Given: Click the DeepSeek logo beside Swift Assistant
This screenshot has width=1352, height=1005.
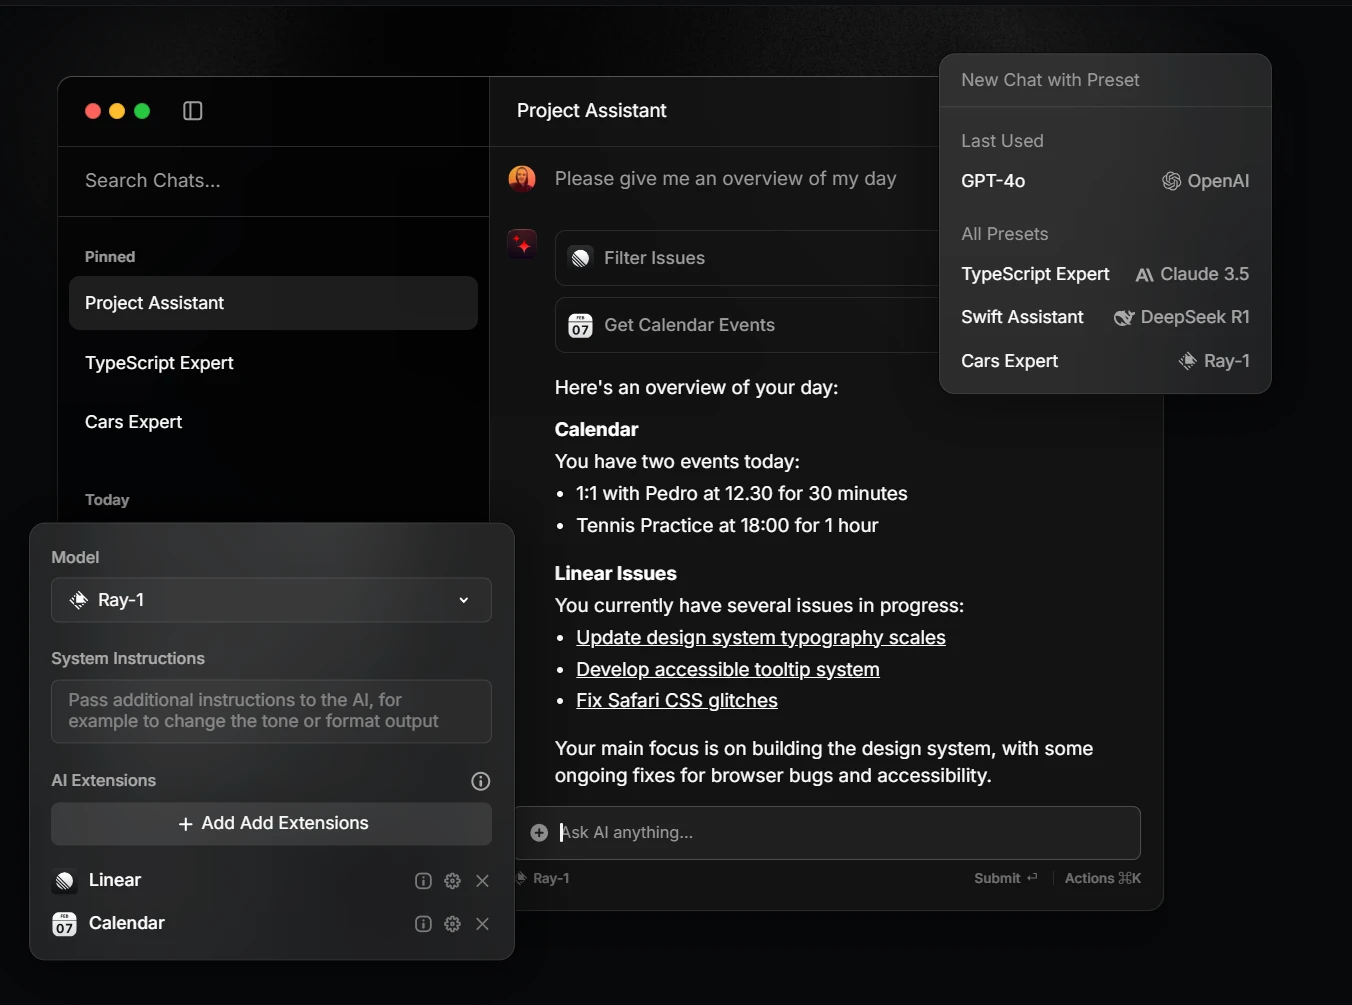Looking at the screenshot, I should click(x=1122, y=317).
